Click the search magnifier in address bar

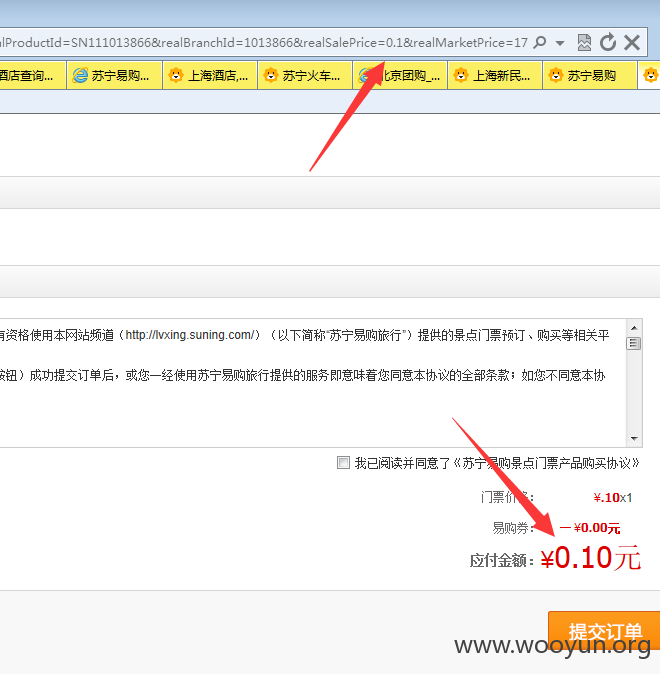(540, 43)
